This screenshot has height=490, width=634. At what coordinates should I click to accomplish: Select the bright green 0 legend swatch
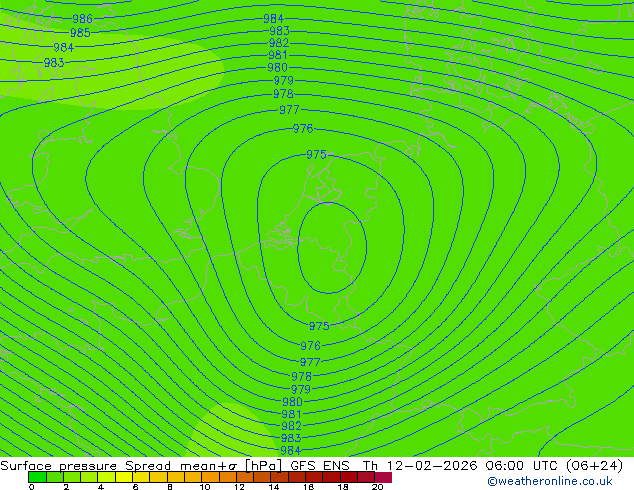click(x=37, y=477)
